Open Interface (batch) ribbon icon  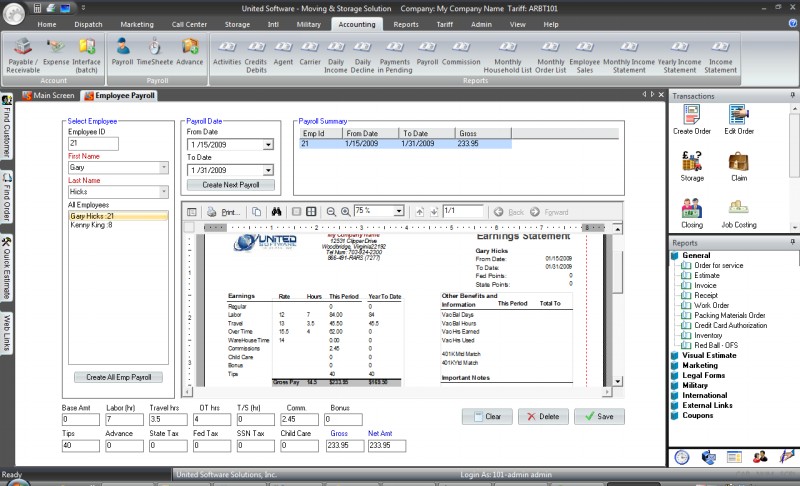[x=86, y=56]
